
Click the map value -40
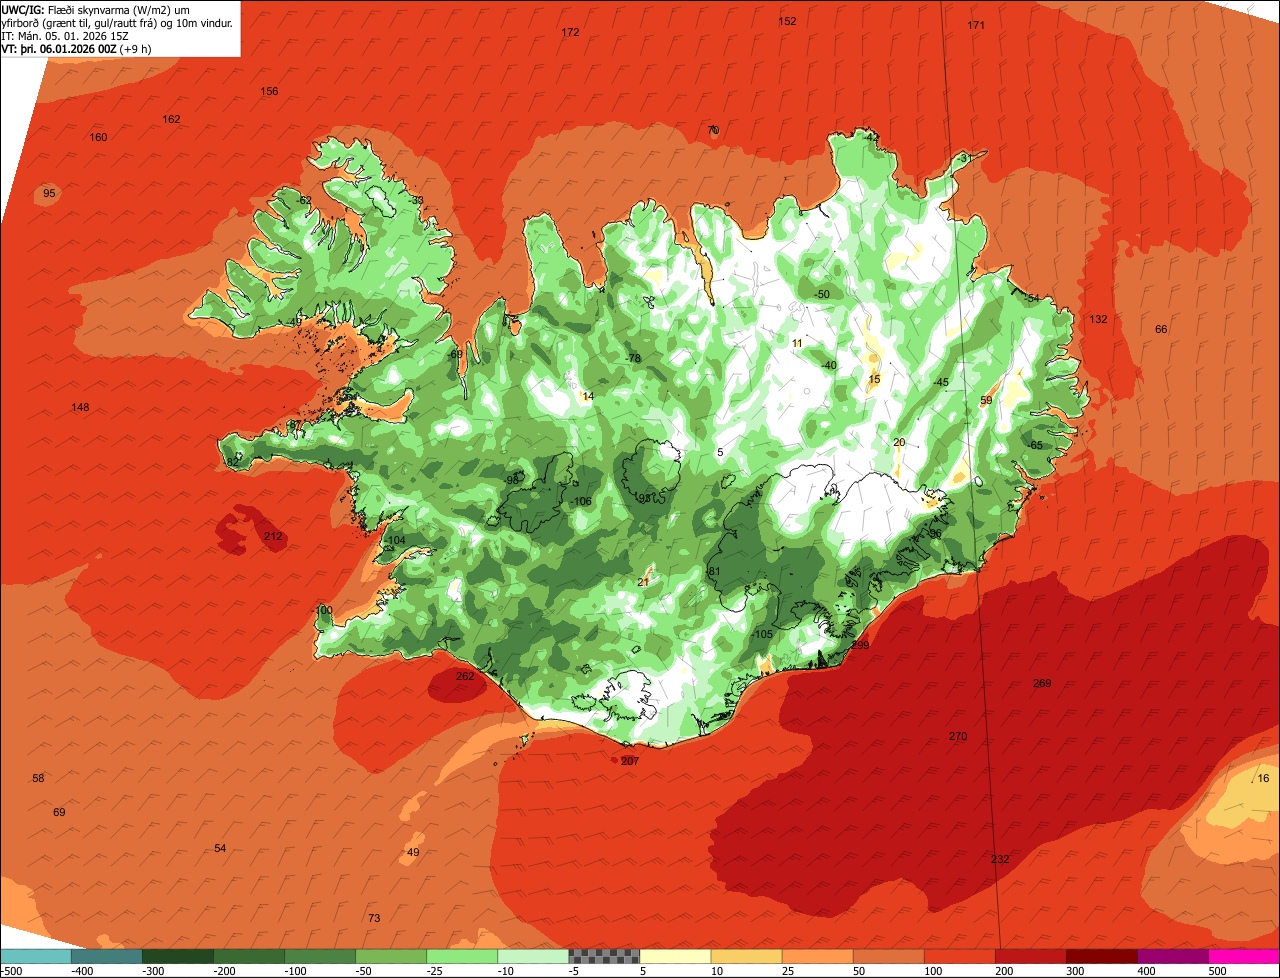[829, 366]
